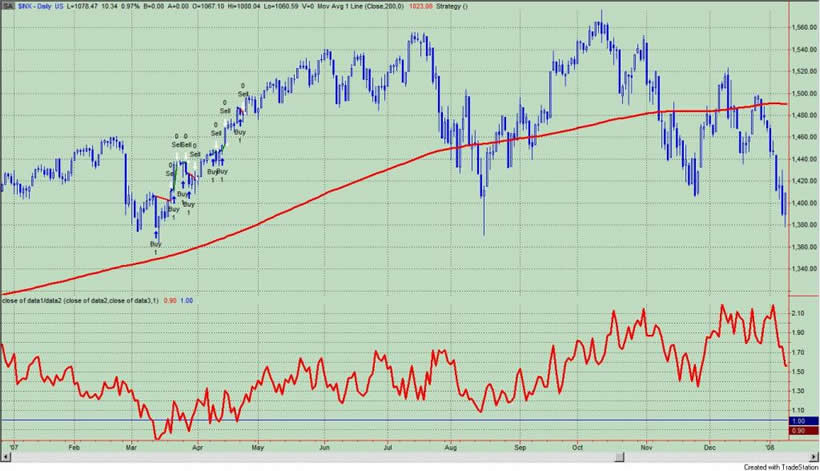
Task: Click the 'Oct' date axis label
Action: click(x=577, y=447)
